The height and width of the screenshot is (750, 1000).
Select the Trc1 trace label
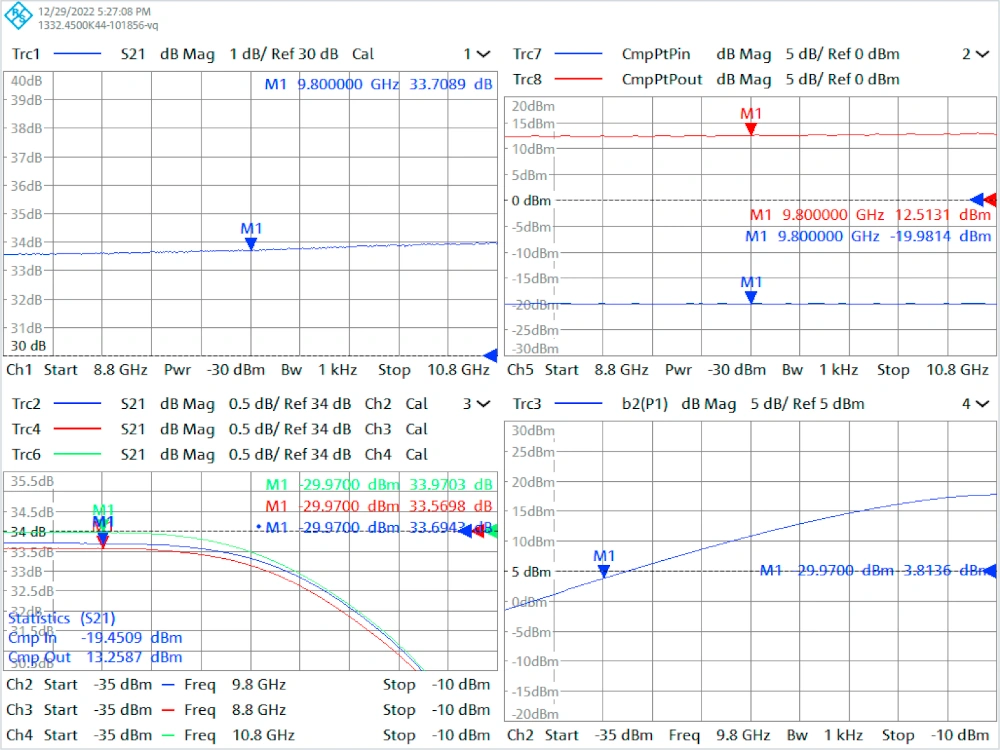point(26,54)
